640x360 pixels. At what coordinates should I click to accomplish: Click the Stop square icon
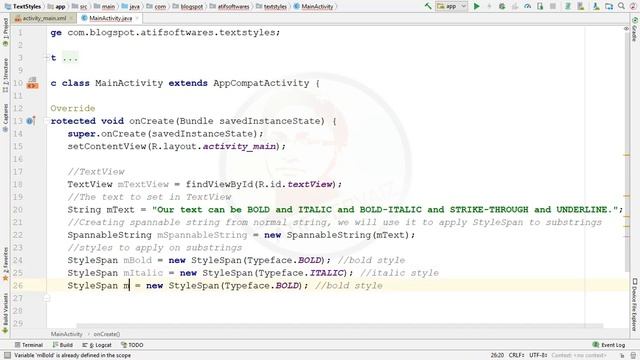click(553, 6)
